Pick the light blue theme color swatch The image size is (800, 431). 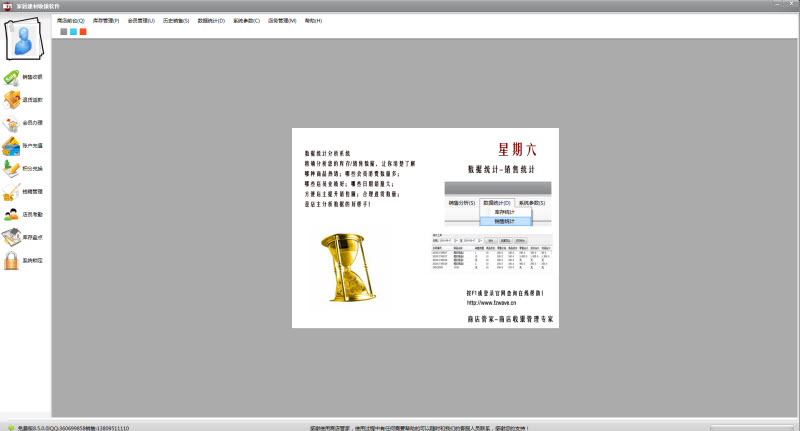pyautogui.click(x=73, y=32)
